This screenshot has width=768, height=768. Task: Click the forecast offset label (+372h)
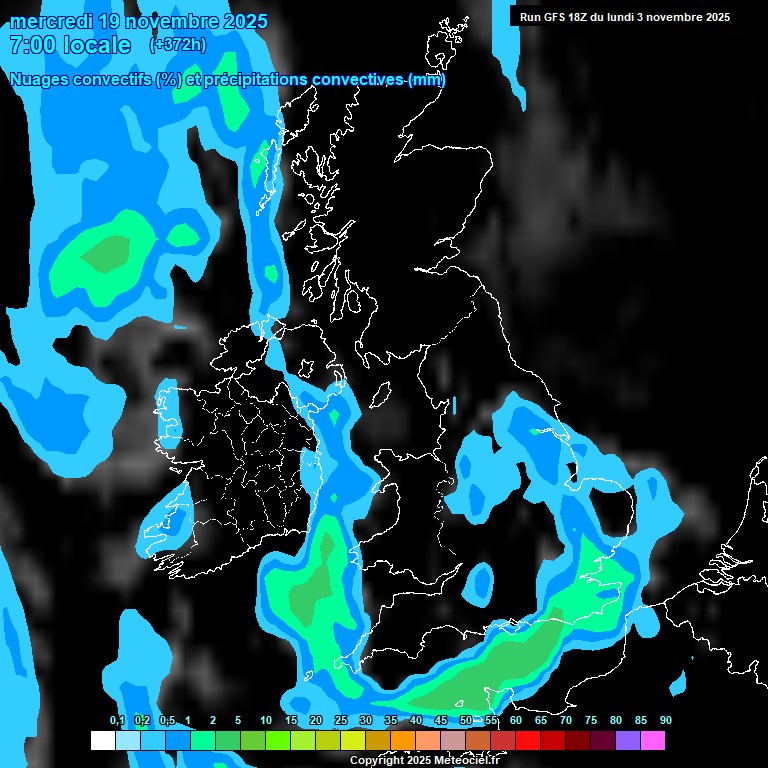click(x=179, y=45)
